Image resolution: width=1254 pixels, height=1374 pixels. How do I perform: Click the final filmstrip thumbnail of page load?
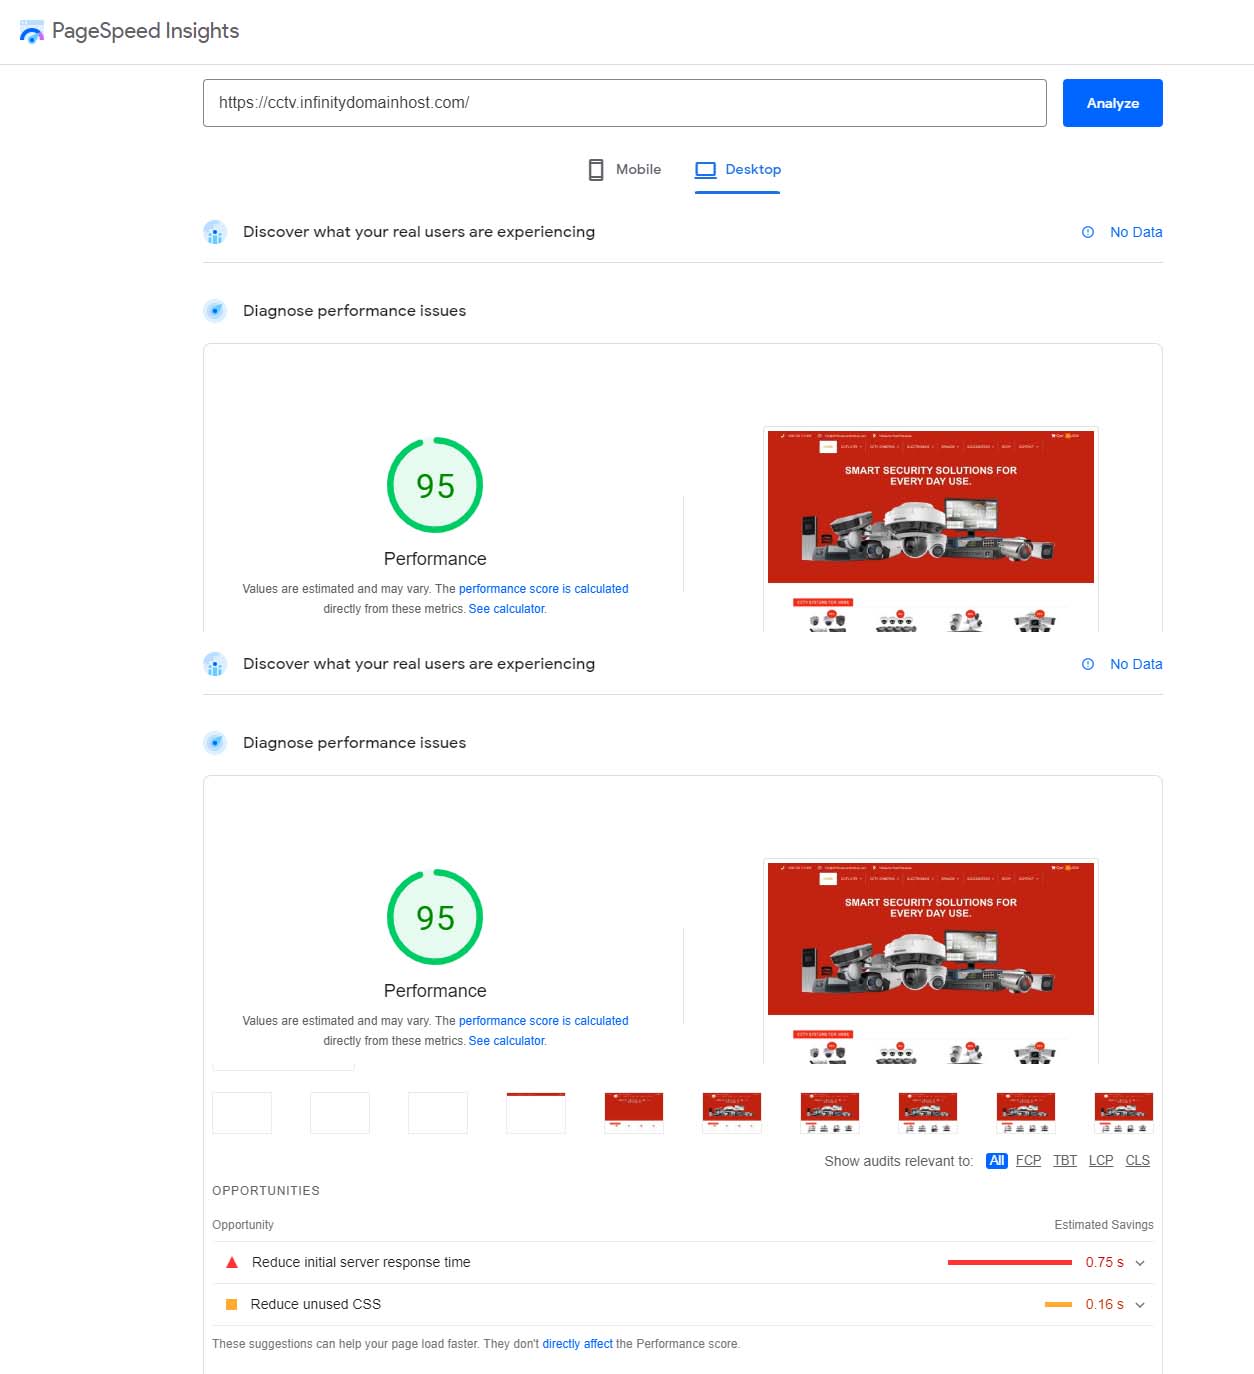click(1123, 1113)
